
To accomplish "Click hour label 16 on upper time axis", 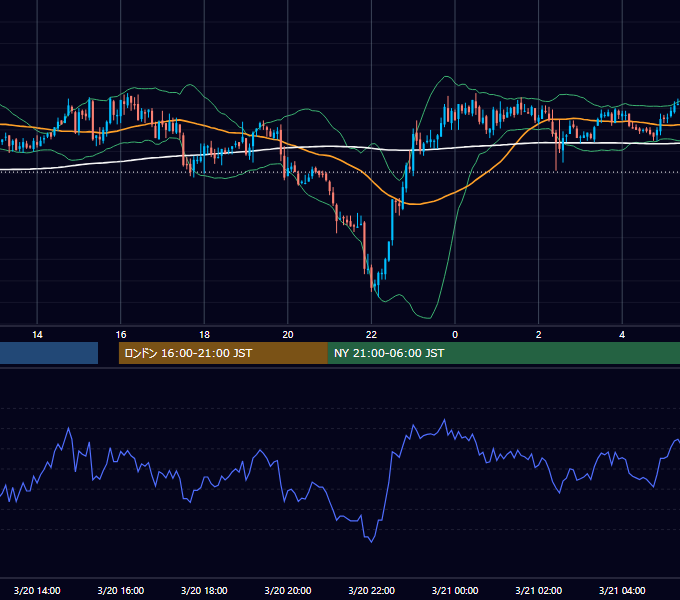I will (x=121, y=335).
